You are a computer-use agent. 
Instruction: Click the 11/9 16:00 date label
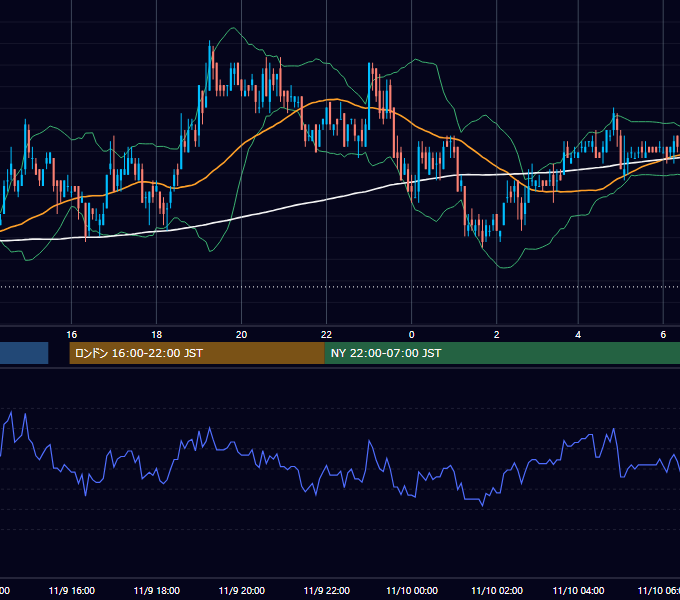(x=72, y=591)
